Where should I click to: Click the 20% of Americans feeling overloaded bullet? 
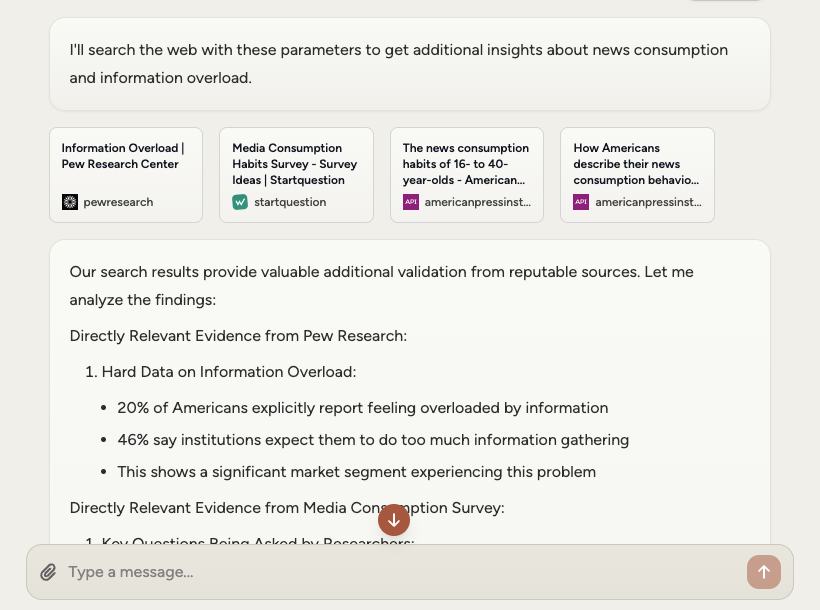(x=362, y=408)
